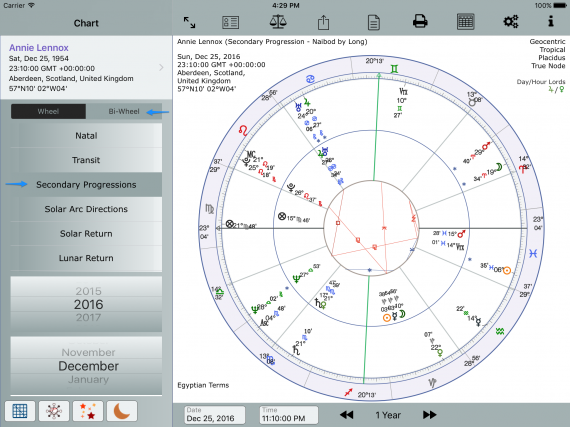Image resolution: width=570 pixels, height=427 pixels.
Task: Tap Annie Lennox name in sidebar
Action: [39, 48]
